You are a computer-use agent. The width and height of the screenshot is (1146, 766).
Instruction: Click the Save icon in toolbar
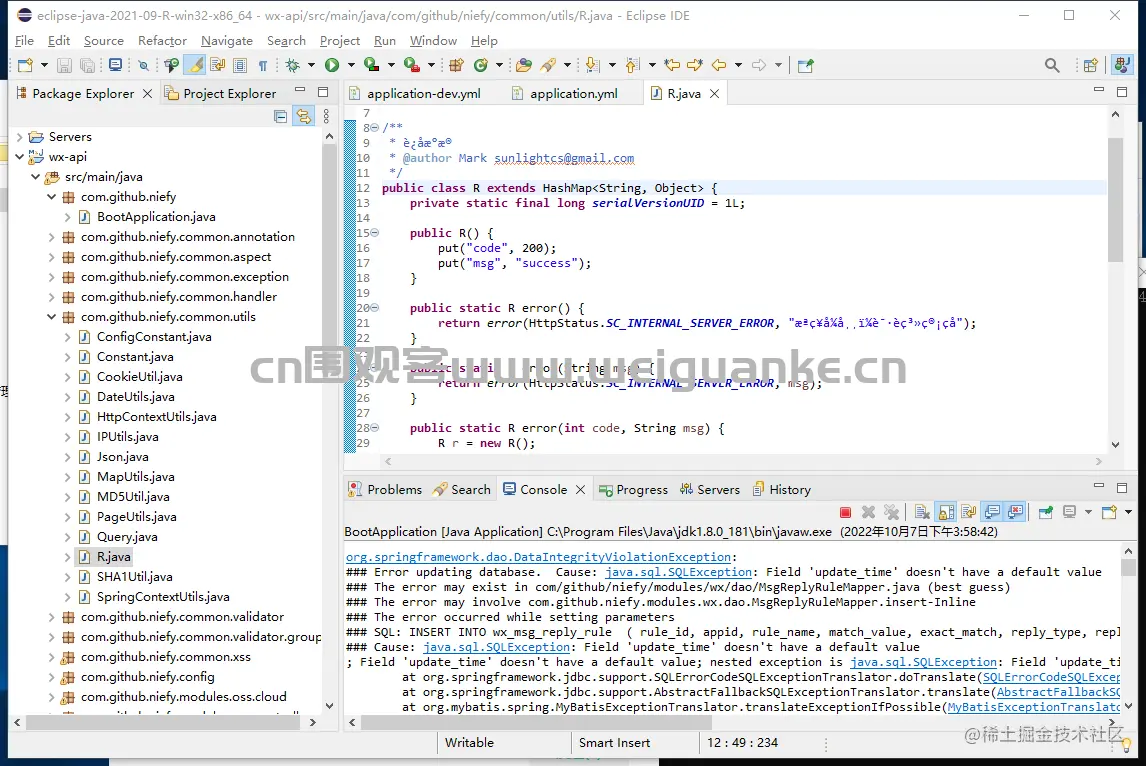(x=64, y=65)
